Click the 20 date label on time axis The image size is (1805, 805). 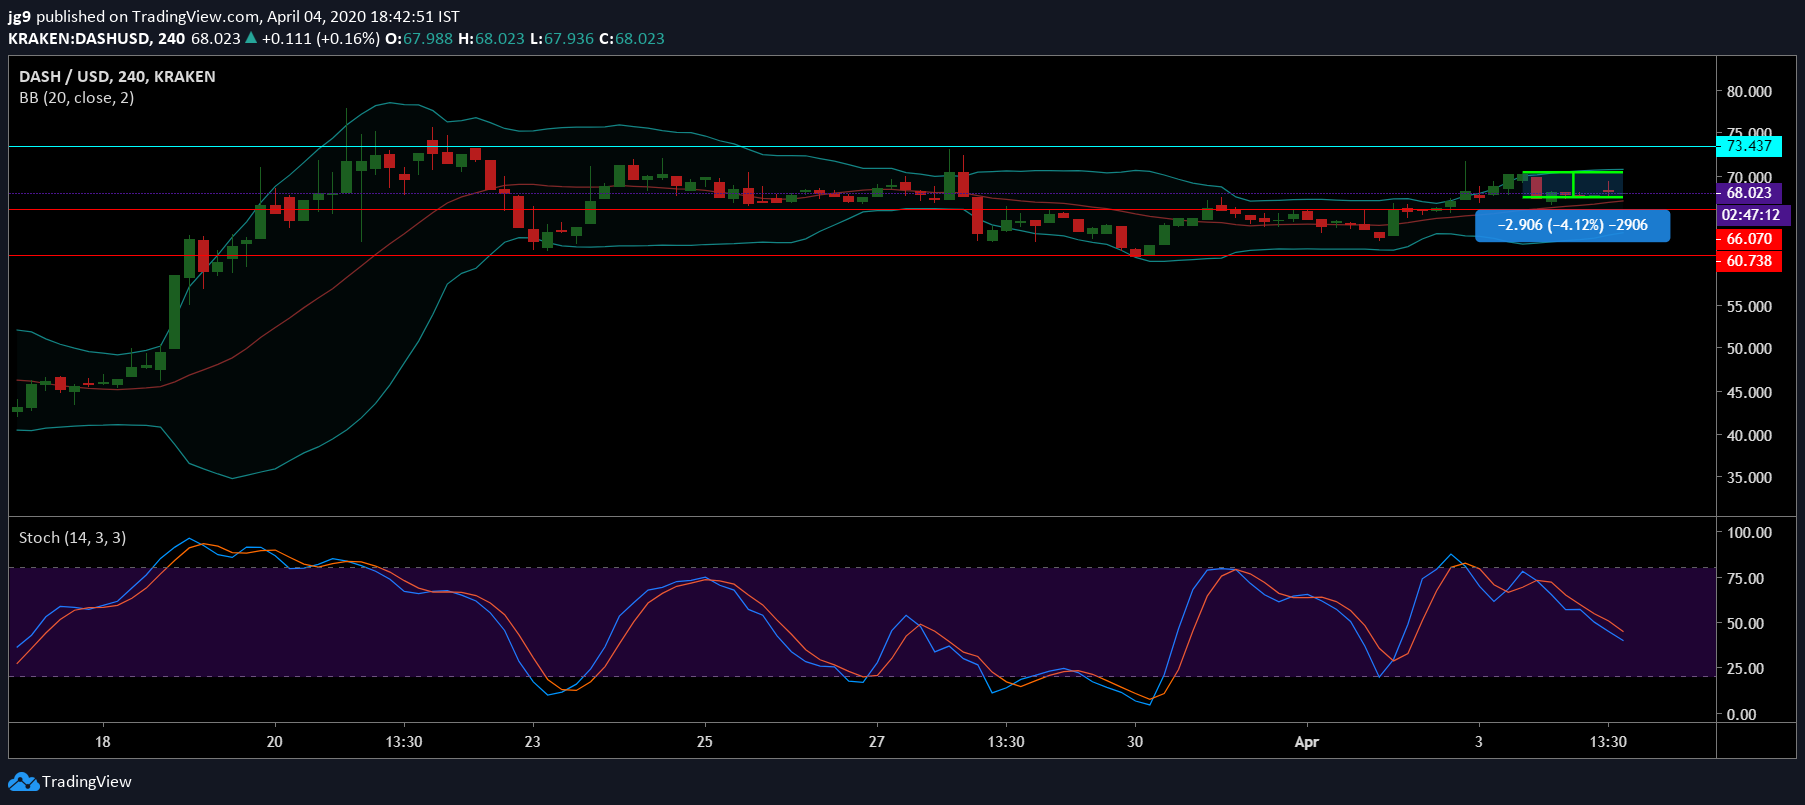(x=275, y=742)
